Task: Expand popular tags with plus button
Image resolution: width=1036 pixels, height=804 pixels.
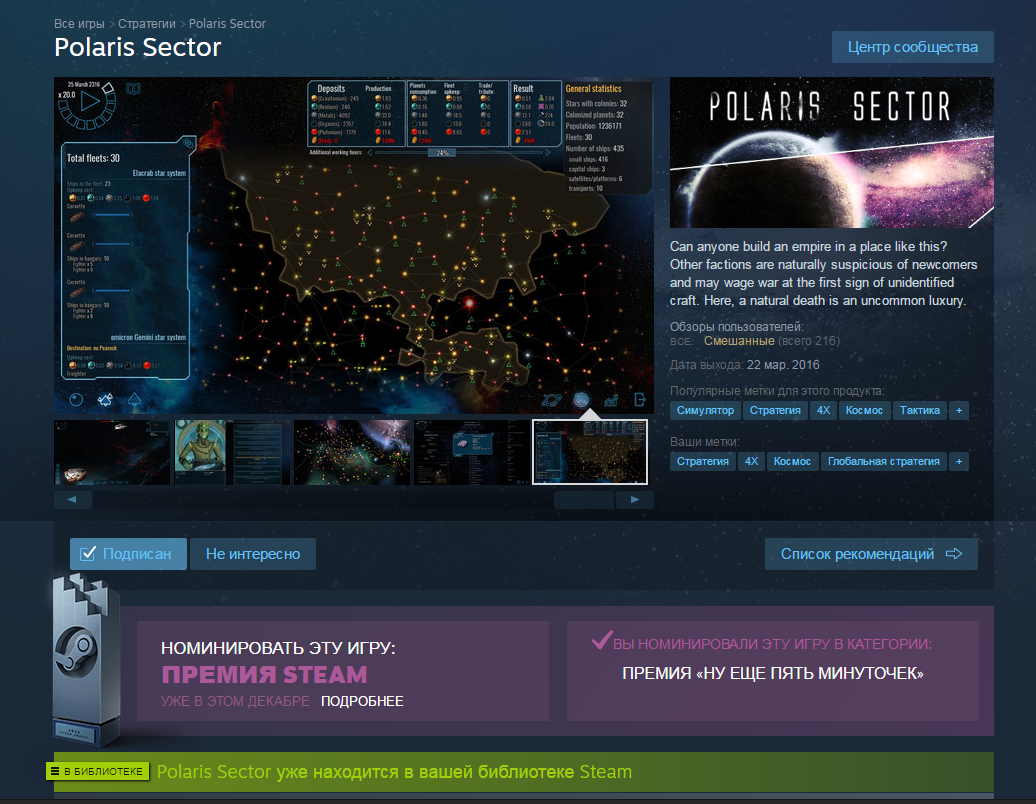Action: [959, 410]
